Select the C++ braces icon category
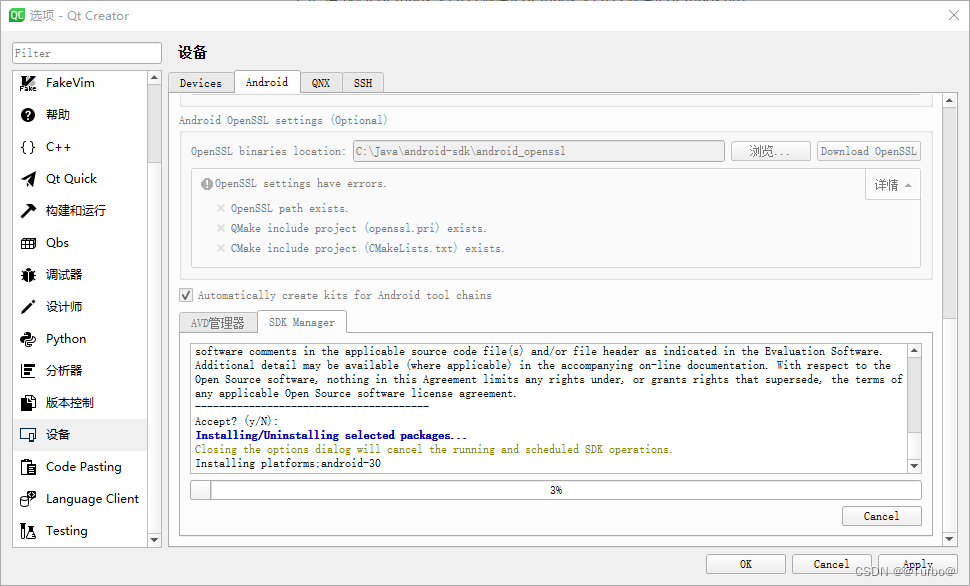The width and height of the screenshot is (970, 586). click(x=28, y=147)
